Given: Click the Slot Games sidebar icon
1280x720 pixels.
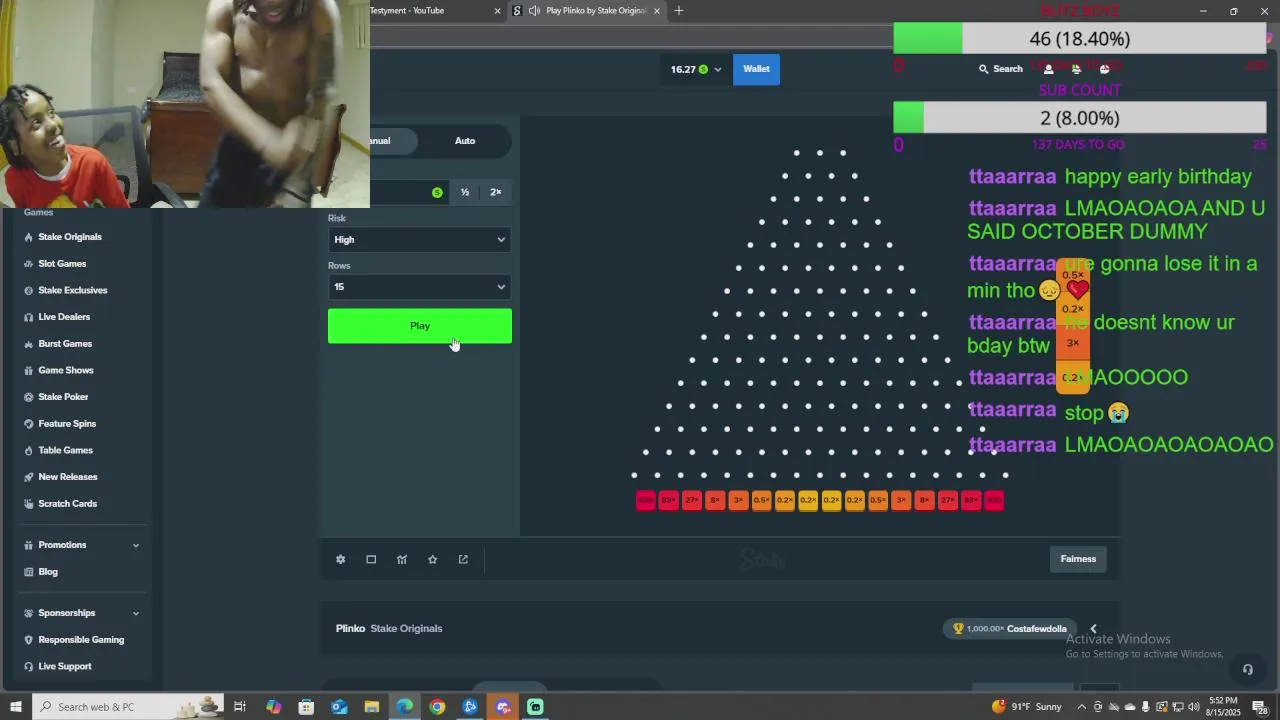Looking at the screenshot, I should tap(29, 264).
